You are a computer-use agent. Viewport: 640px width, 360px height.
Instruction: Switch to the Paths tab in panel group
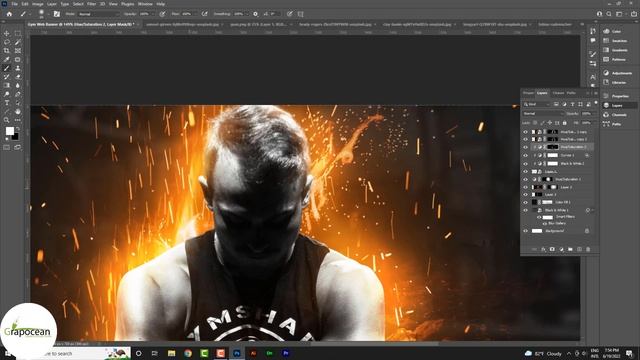(x=571, y=93)
